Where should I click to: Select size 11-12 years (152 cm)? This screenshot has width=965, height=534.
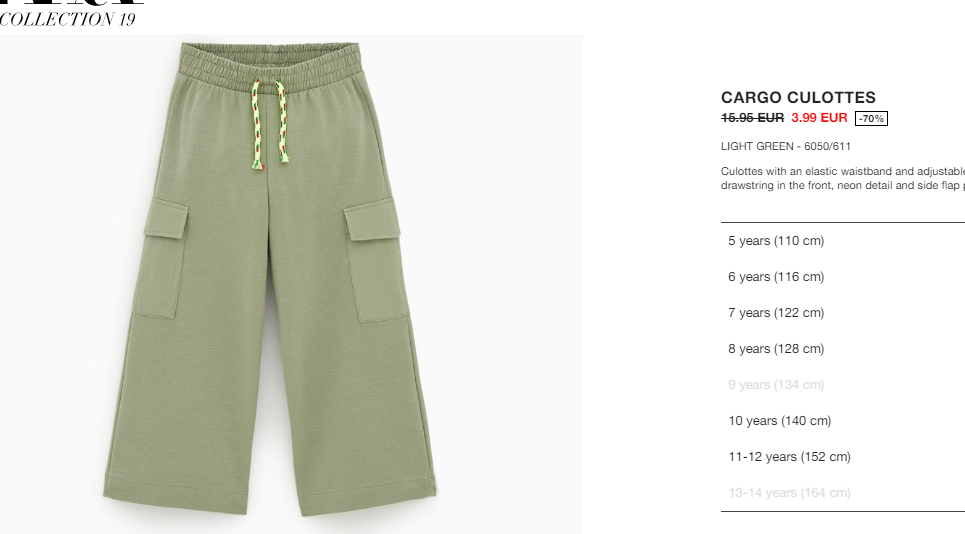pyautogui.click(x=843, y=456)
